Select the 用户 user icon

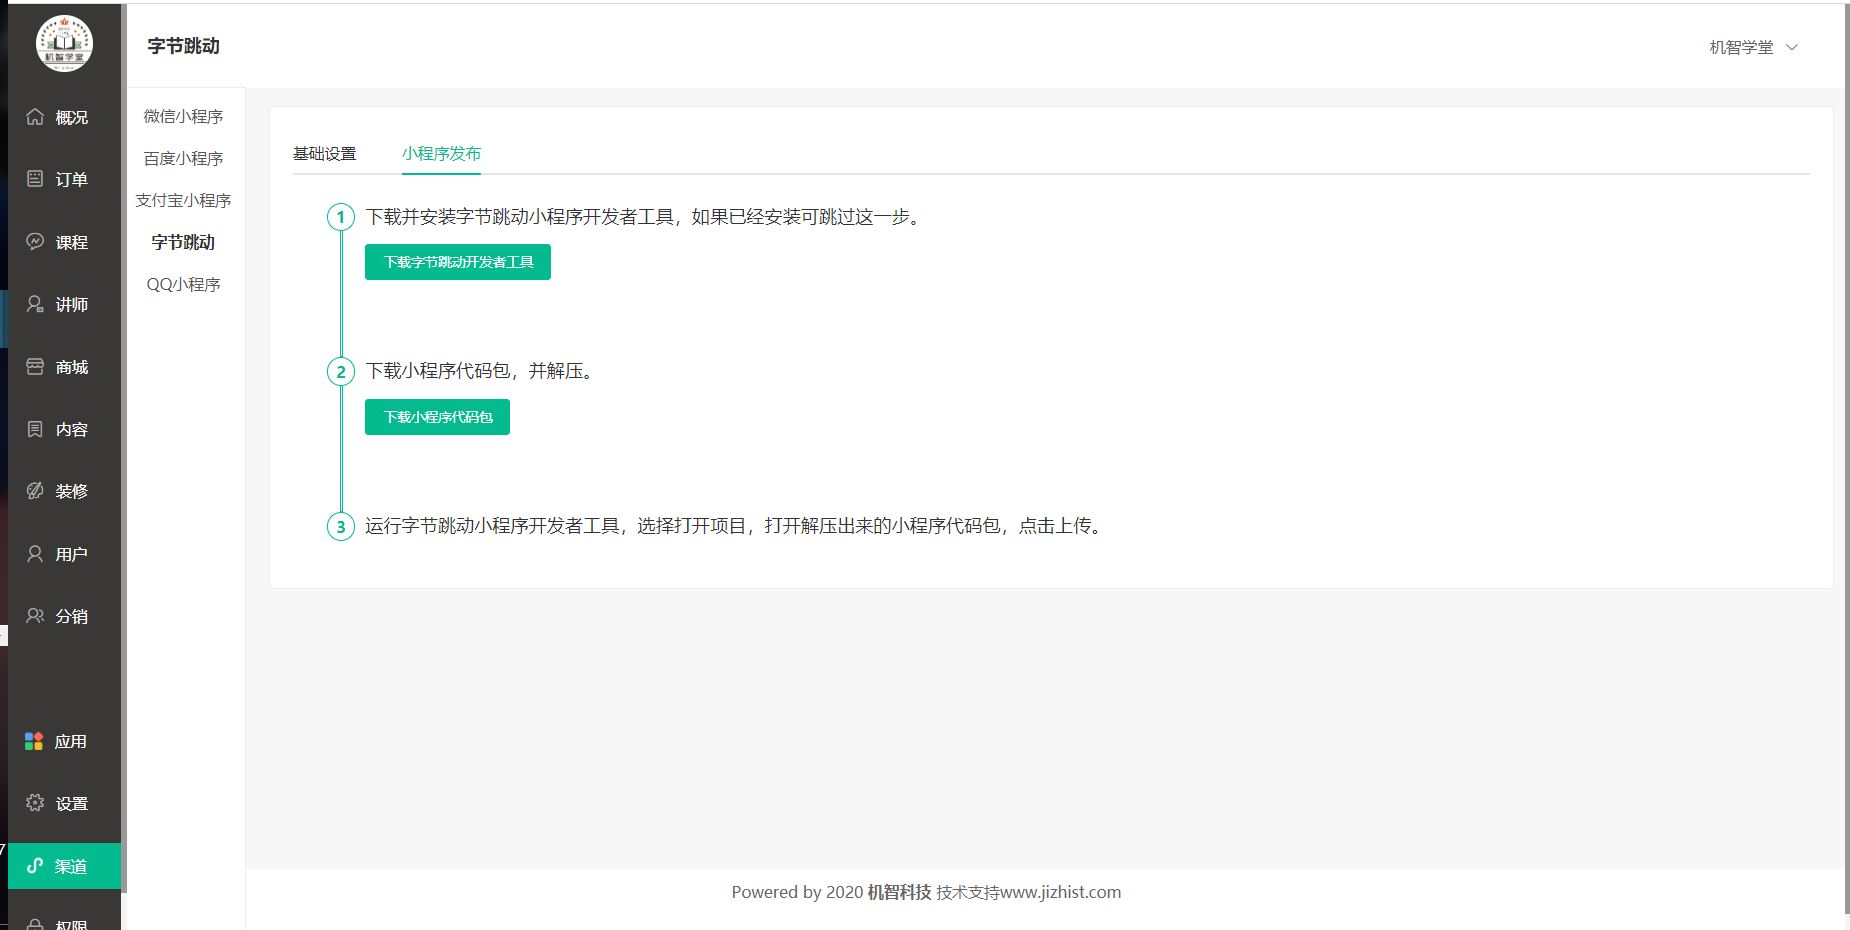pos(35,554)
